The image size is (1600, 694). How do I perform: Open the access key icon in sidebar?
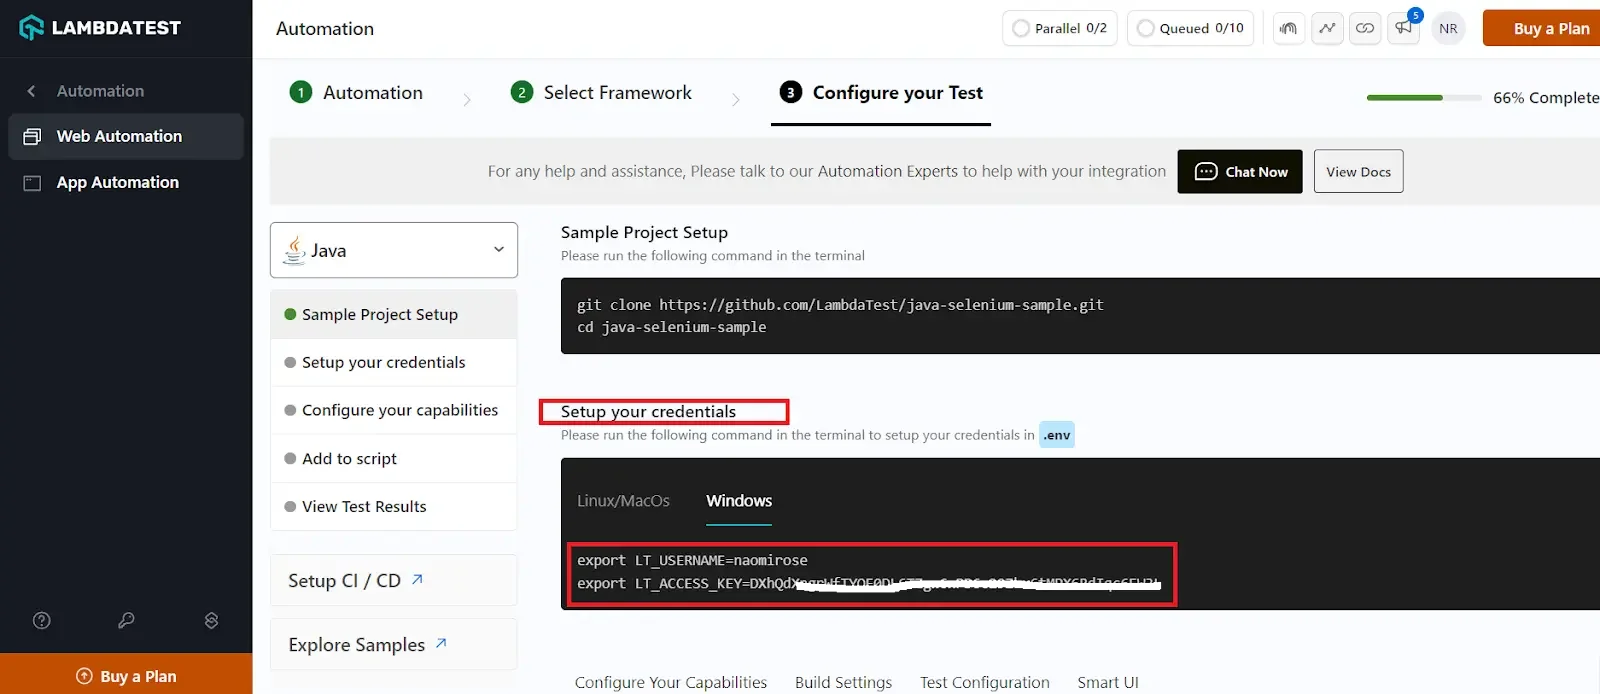click(x=126, y=621)
